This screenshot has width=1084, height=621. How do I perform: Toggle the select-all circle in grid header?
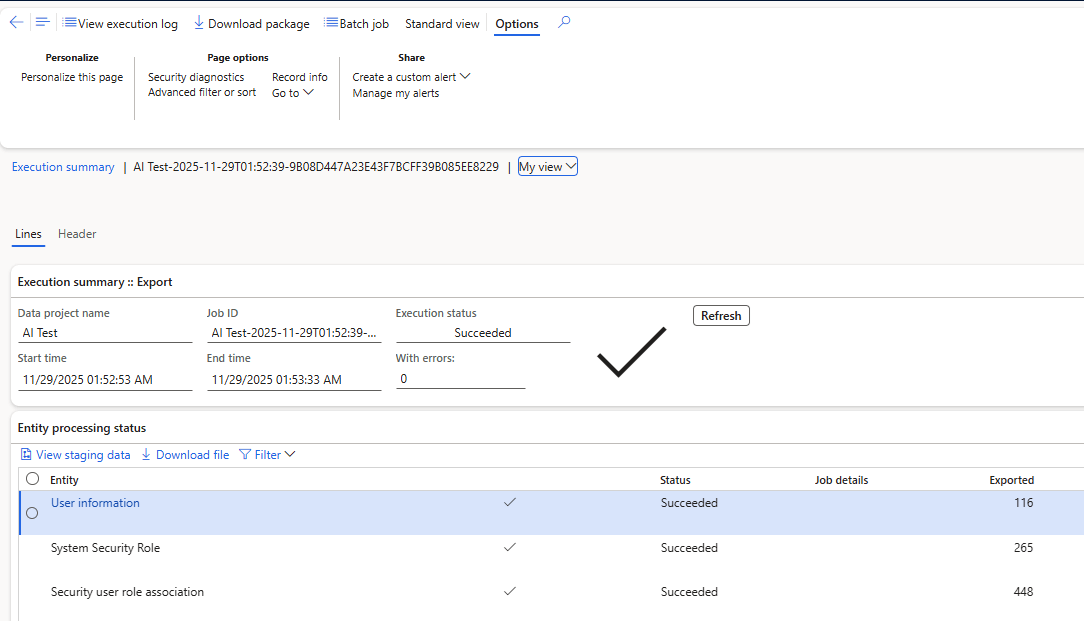[x=32, y=479]
